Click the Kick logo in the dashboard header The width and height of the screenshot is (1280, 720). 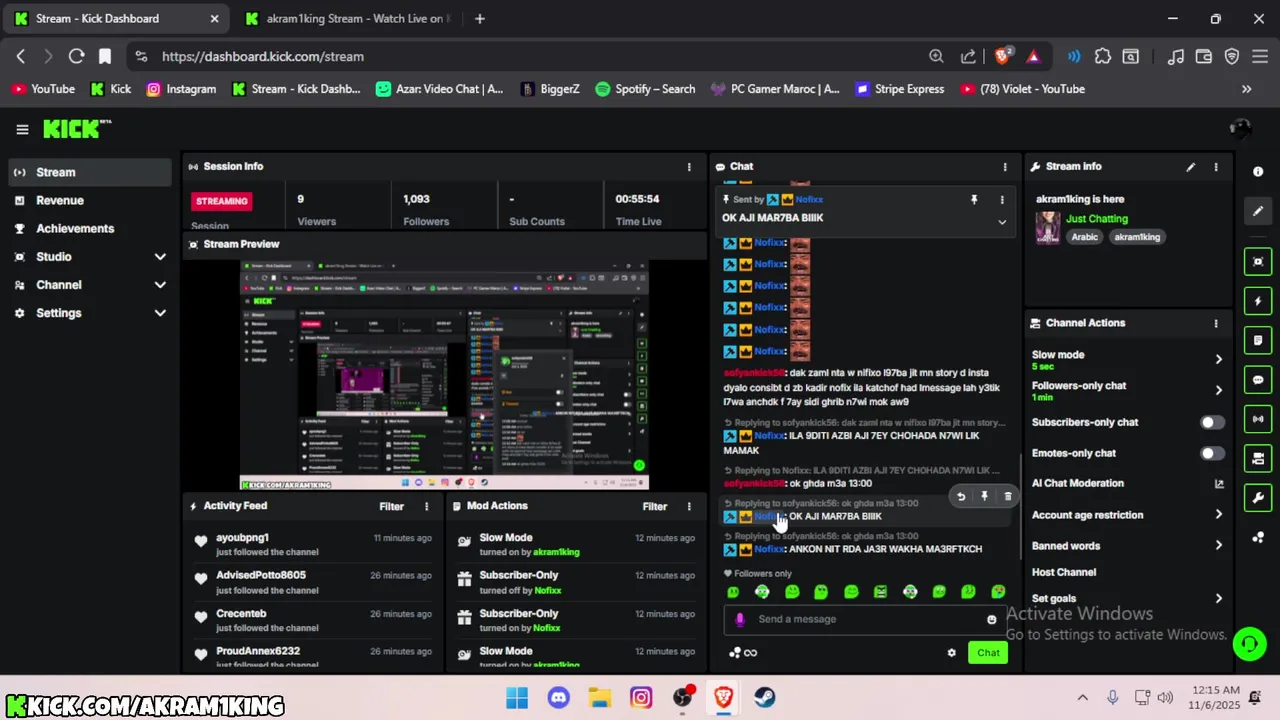coord(77,129)
